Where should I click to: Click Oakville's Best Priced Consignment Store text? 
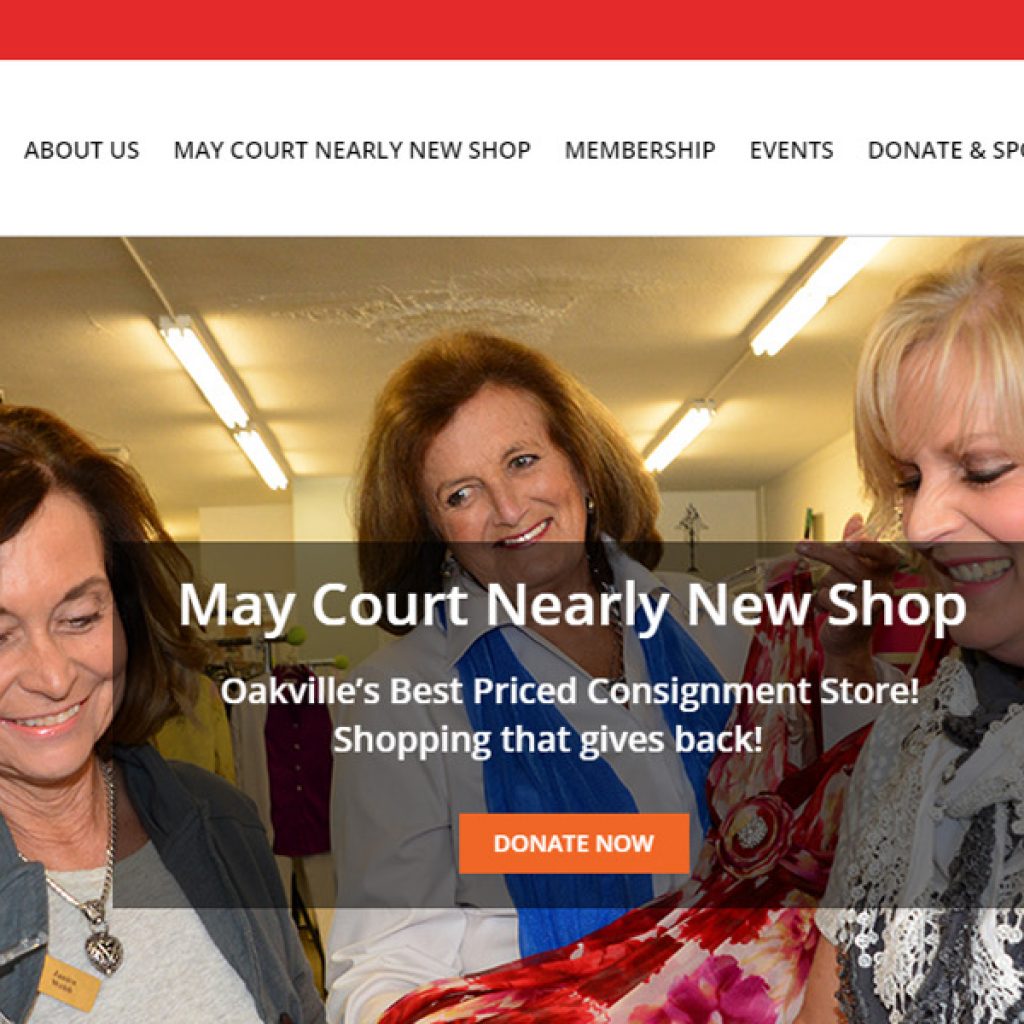[569, 691]
